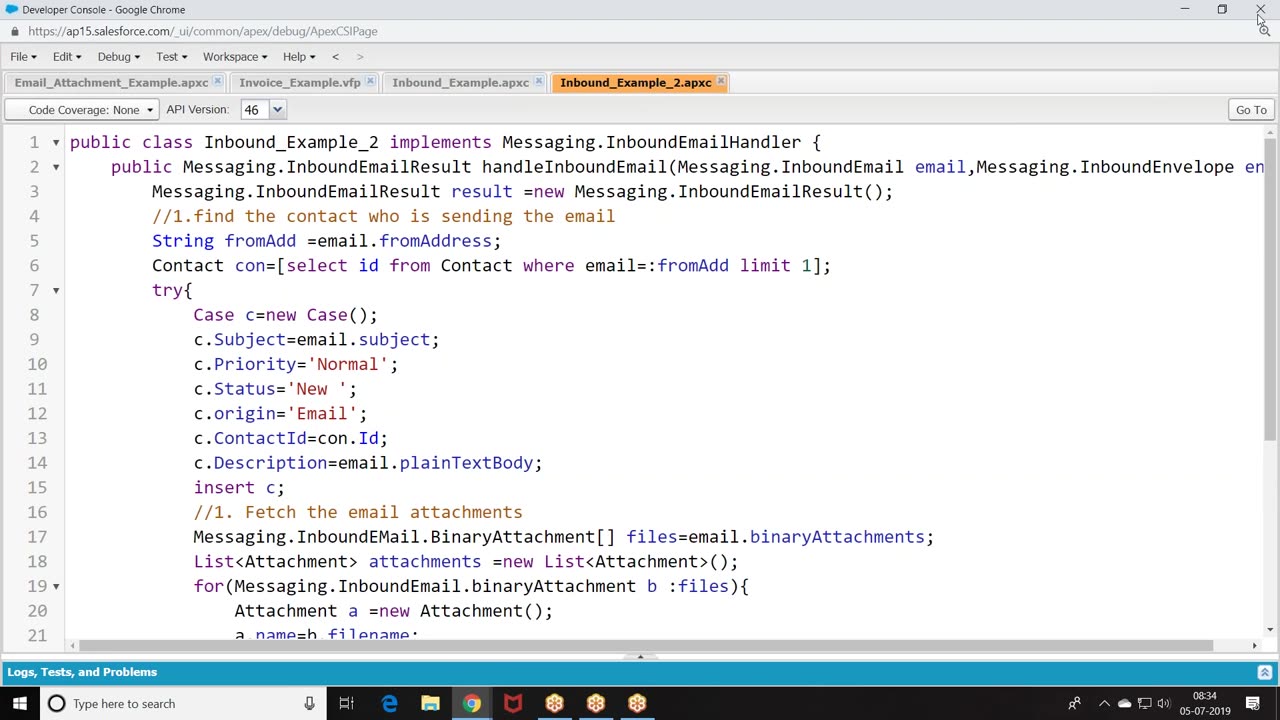Screen dimensions: 1280x720
Task: Click the third orange taskbar app icon
Action: coord(637,704)
